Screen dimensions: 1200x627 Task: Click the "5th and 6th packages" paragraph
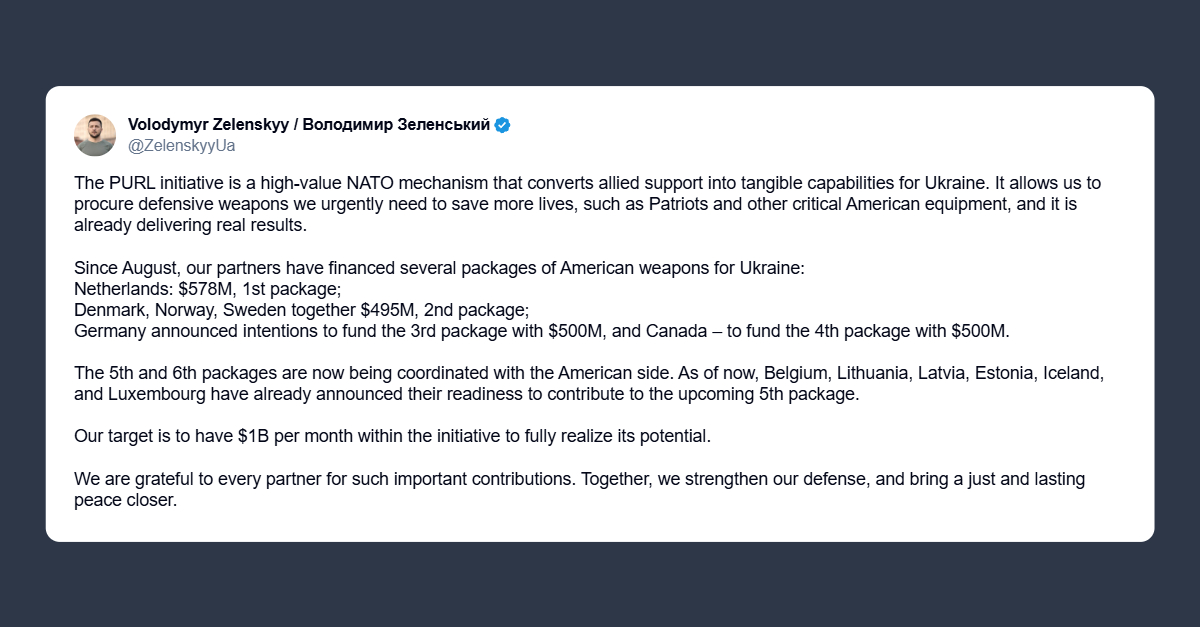point(588,383)
